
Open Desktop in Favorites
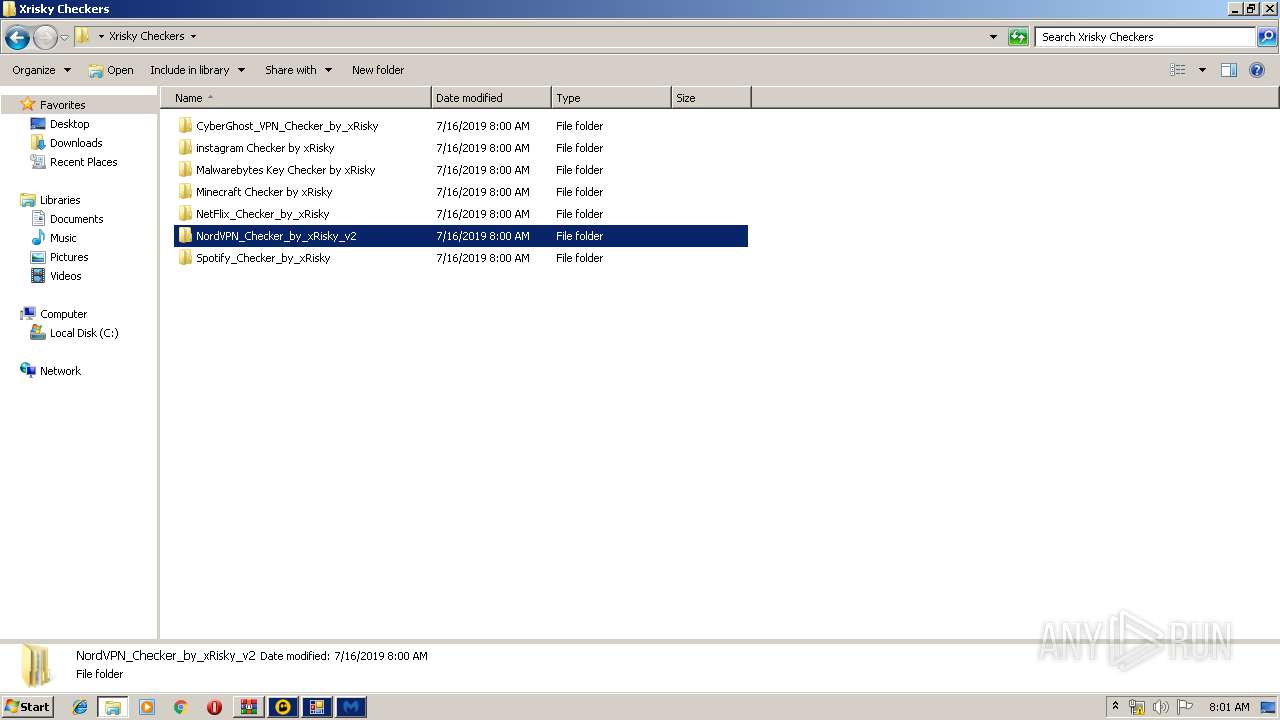point(69,124)
